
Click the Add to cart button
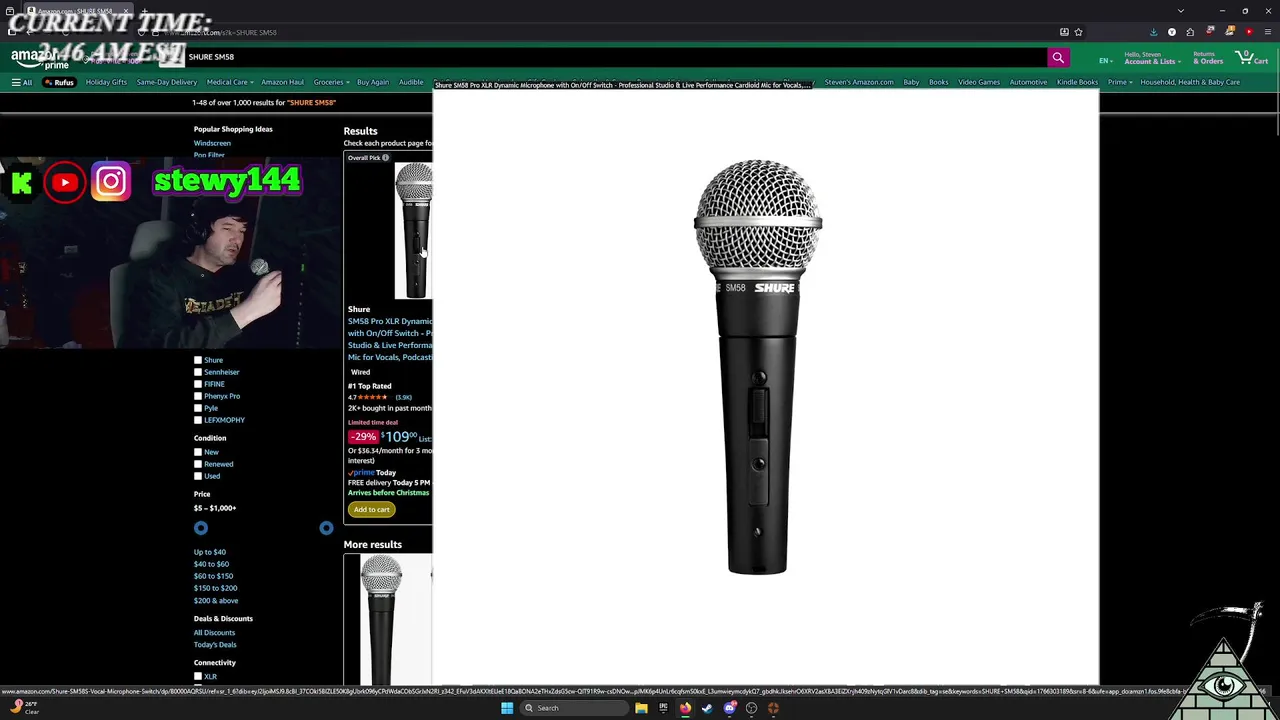coord(371,509)
